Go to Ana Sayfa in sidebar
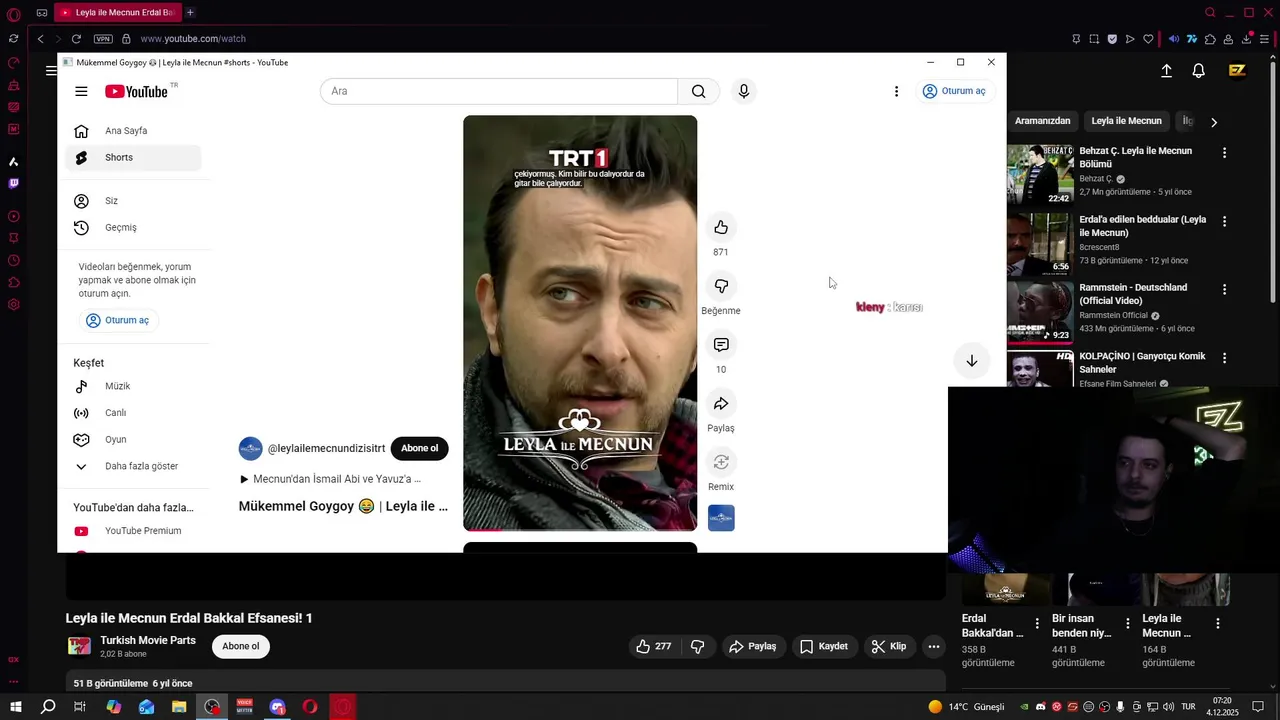Viewport: 1280px width, 720px height. [x=133, y=131]
